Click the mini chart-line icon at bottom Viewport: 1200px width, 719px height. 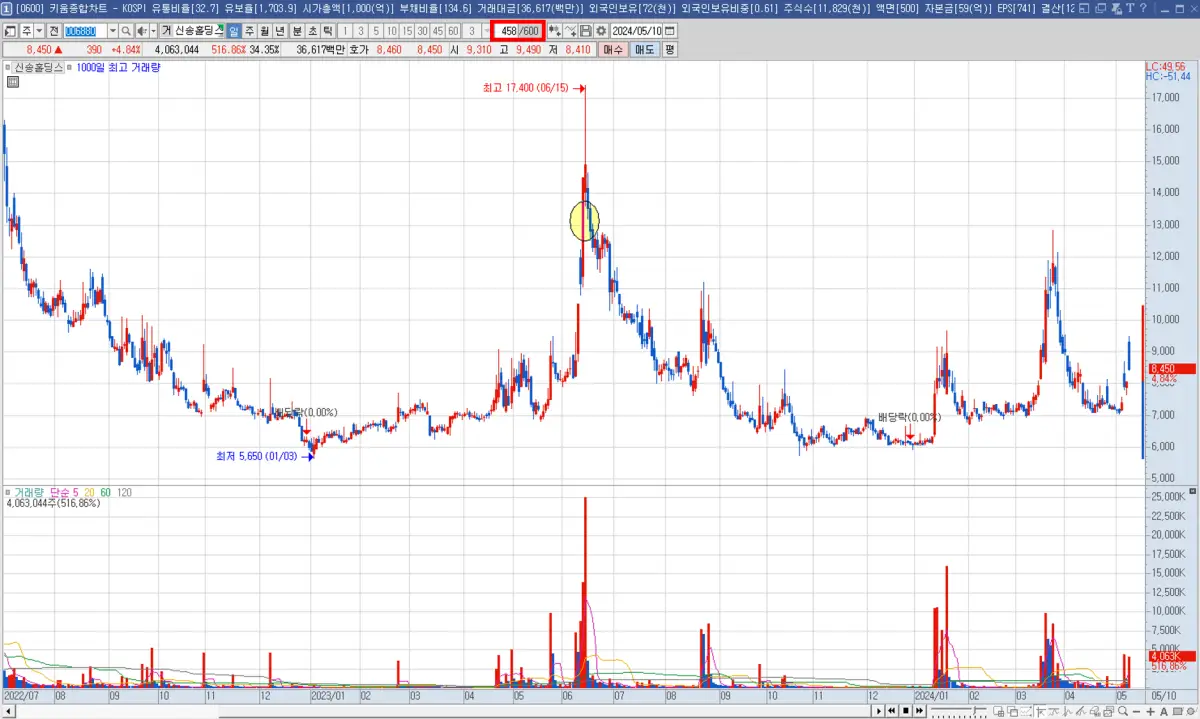click(1068, 711)
